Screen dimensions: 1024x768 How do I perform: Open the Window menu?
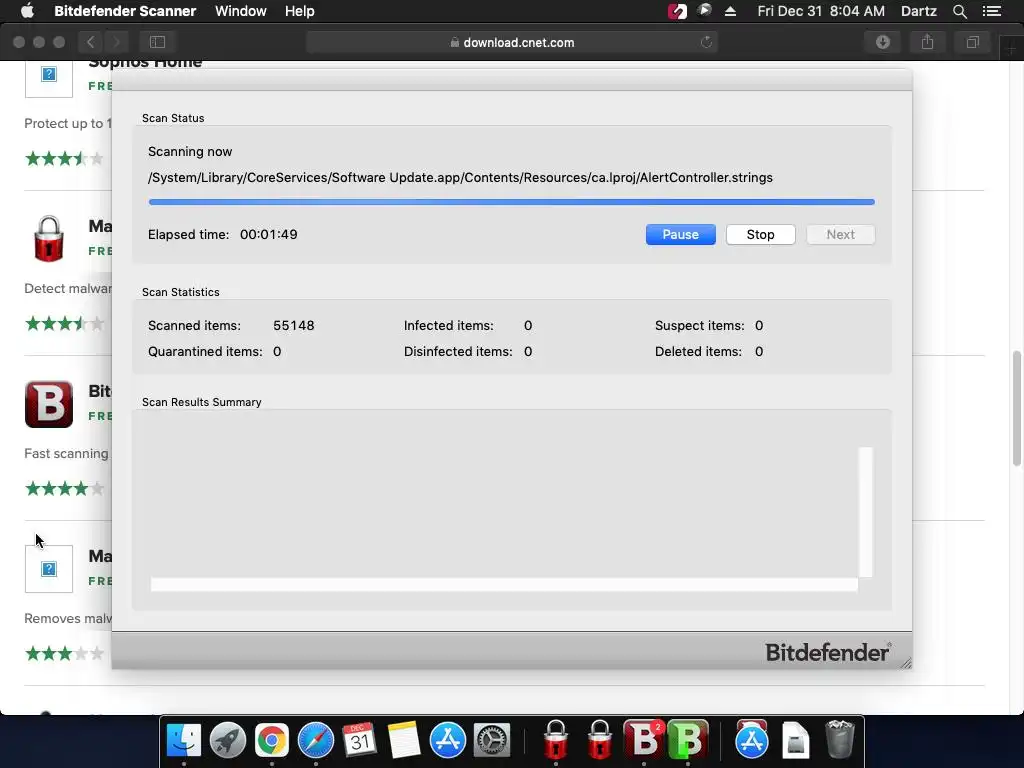pos(240,11)
